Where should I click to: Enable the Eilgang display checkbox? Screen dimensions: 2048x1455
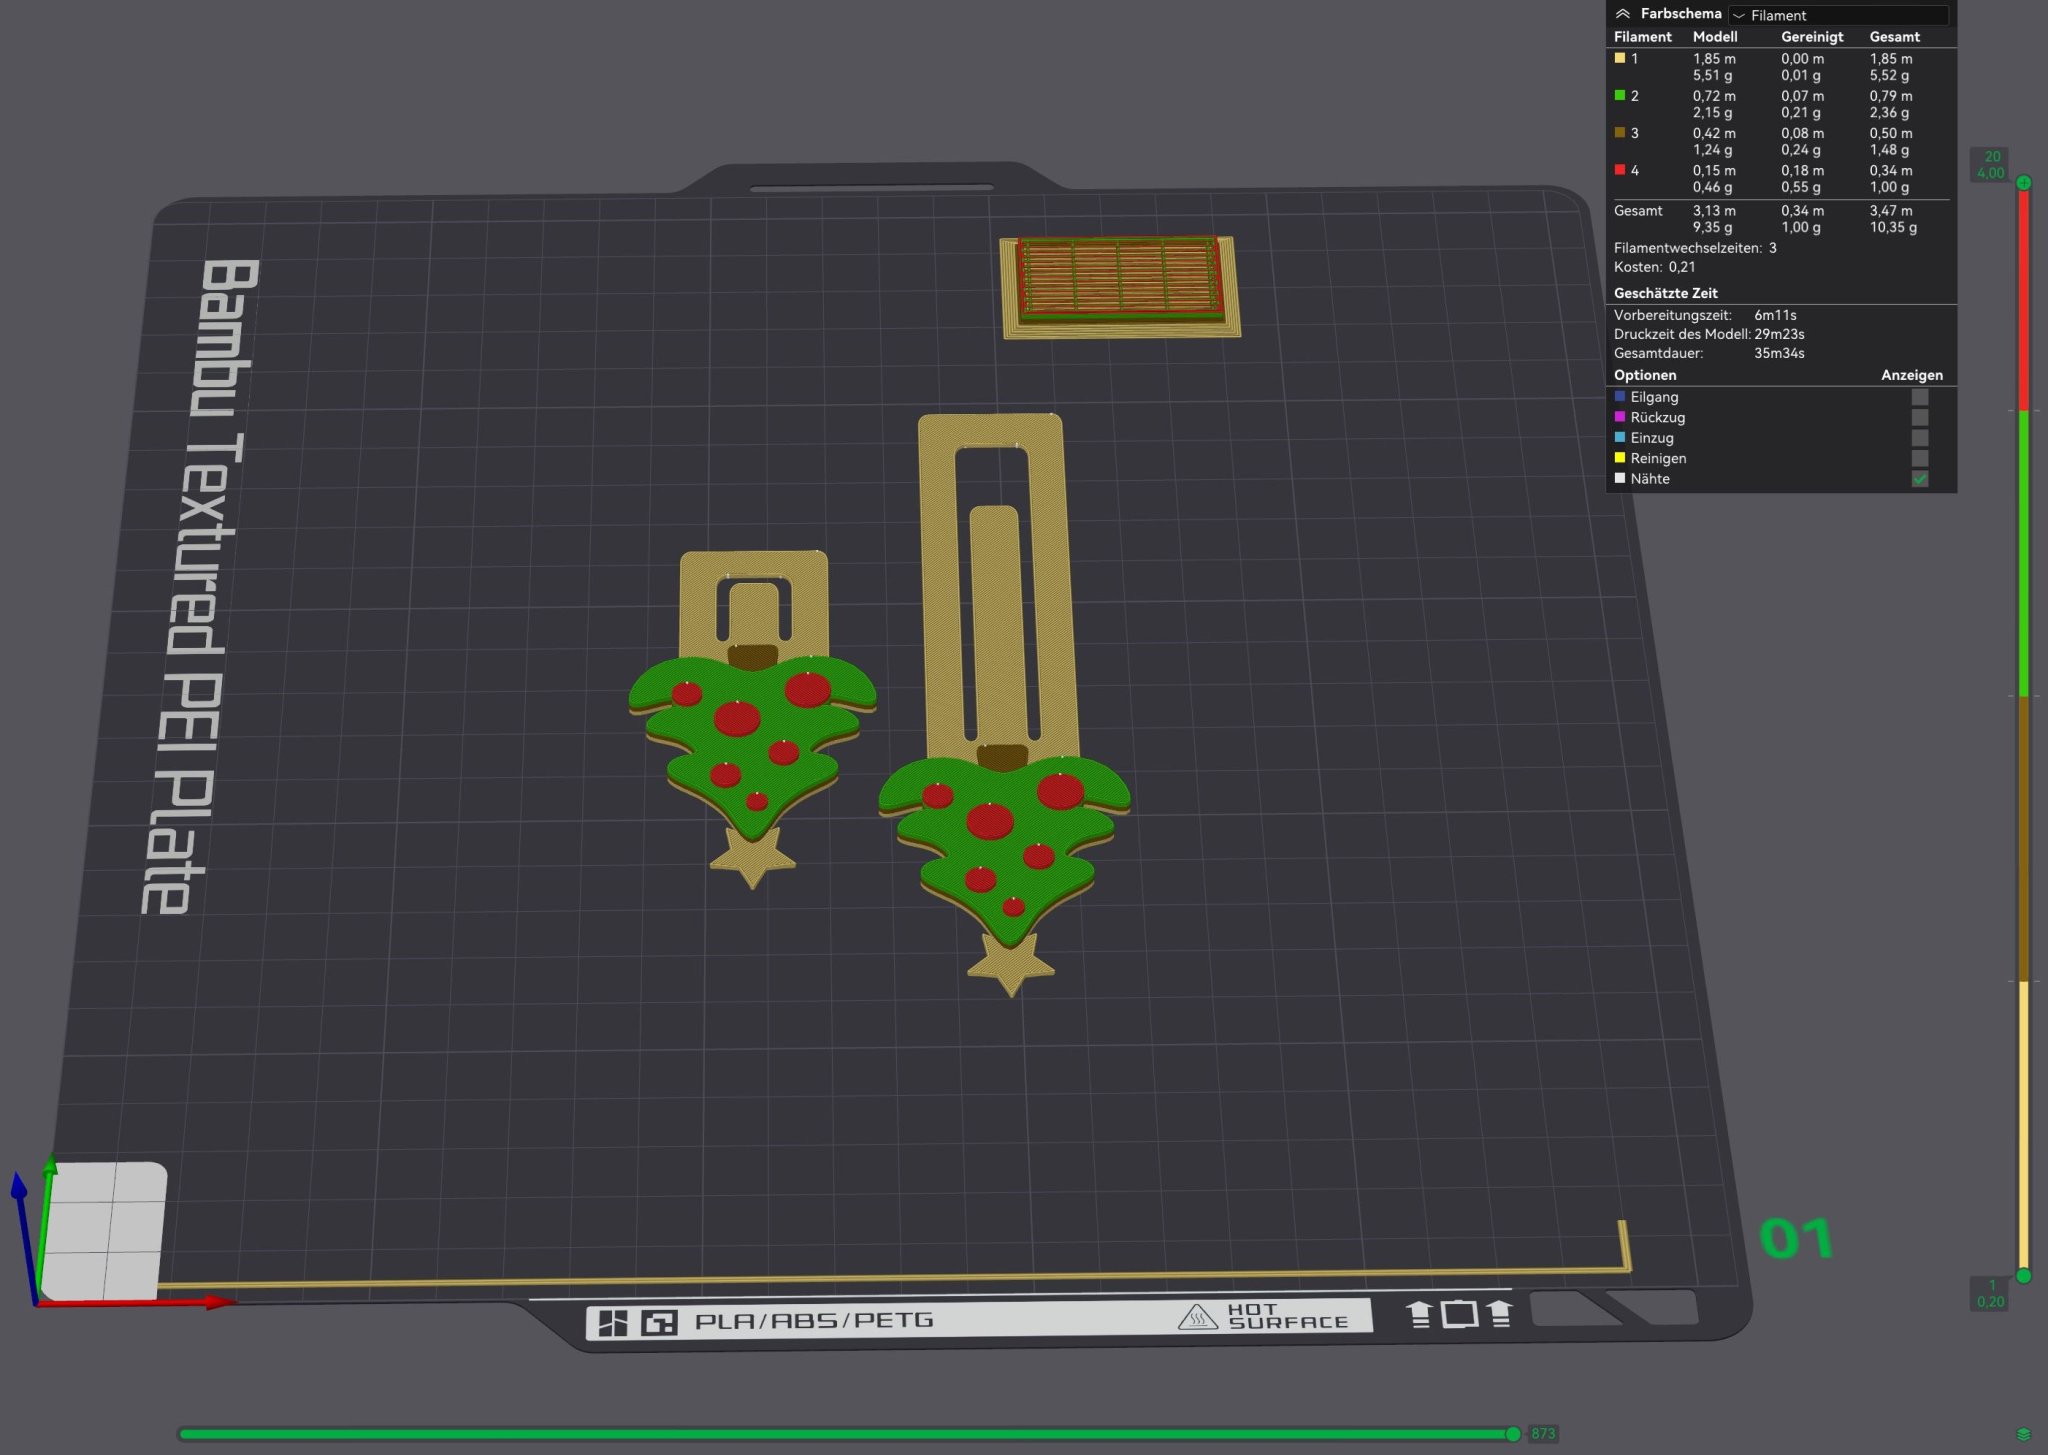[x=1919, y=397]
